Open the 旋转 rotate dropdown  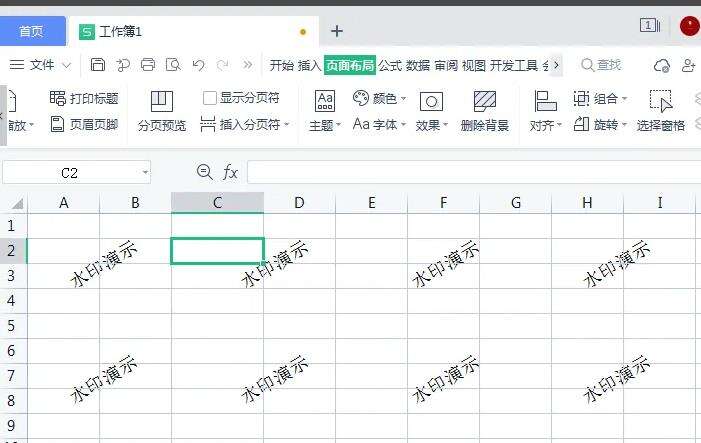[x=600, y=124]
